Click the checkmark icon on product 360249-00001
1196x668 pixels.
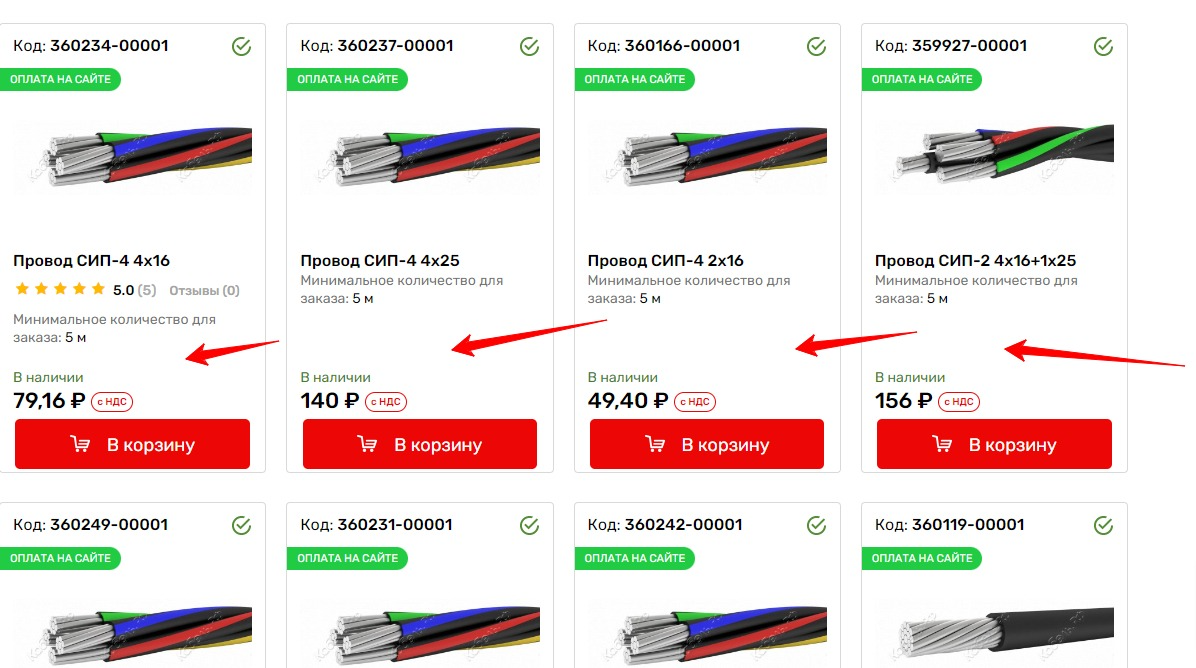pos(242,525)
